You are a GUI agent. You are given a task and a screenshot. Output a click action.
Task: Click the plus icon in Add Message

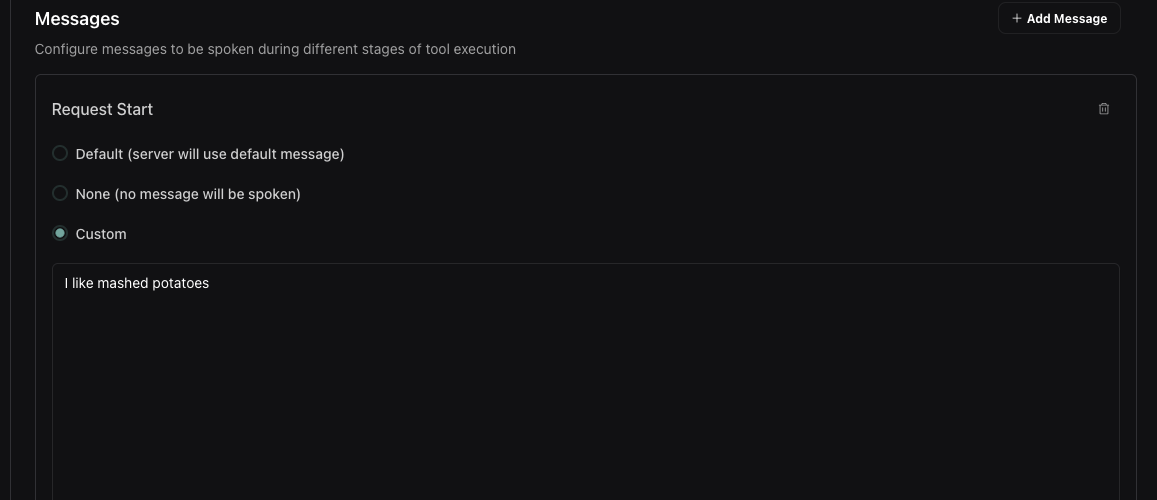tap(1017, 18)
